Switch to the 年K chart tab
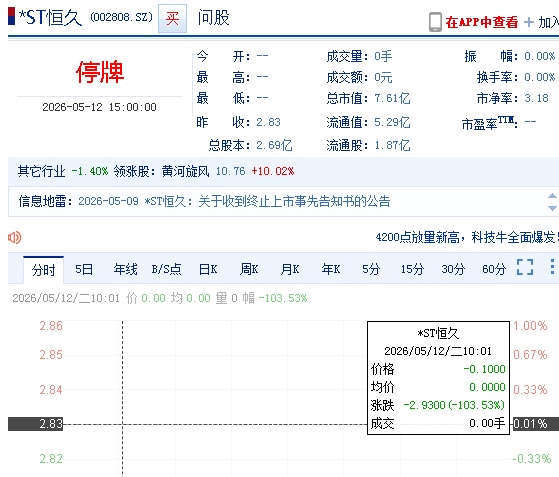 (x=331, y=269)
